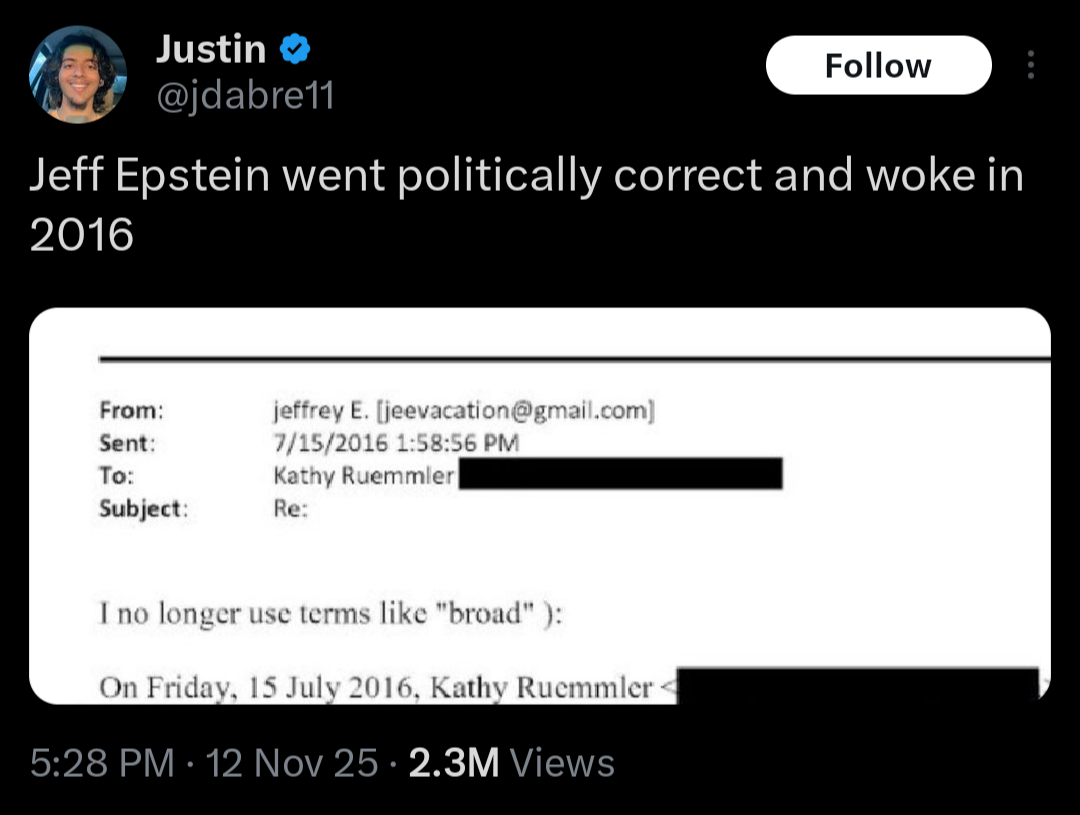Screen dimensions: 1080x815
Task: Open the @jdabre11 handle link
Action: (x=244, y=96)
